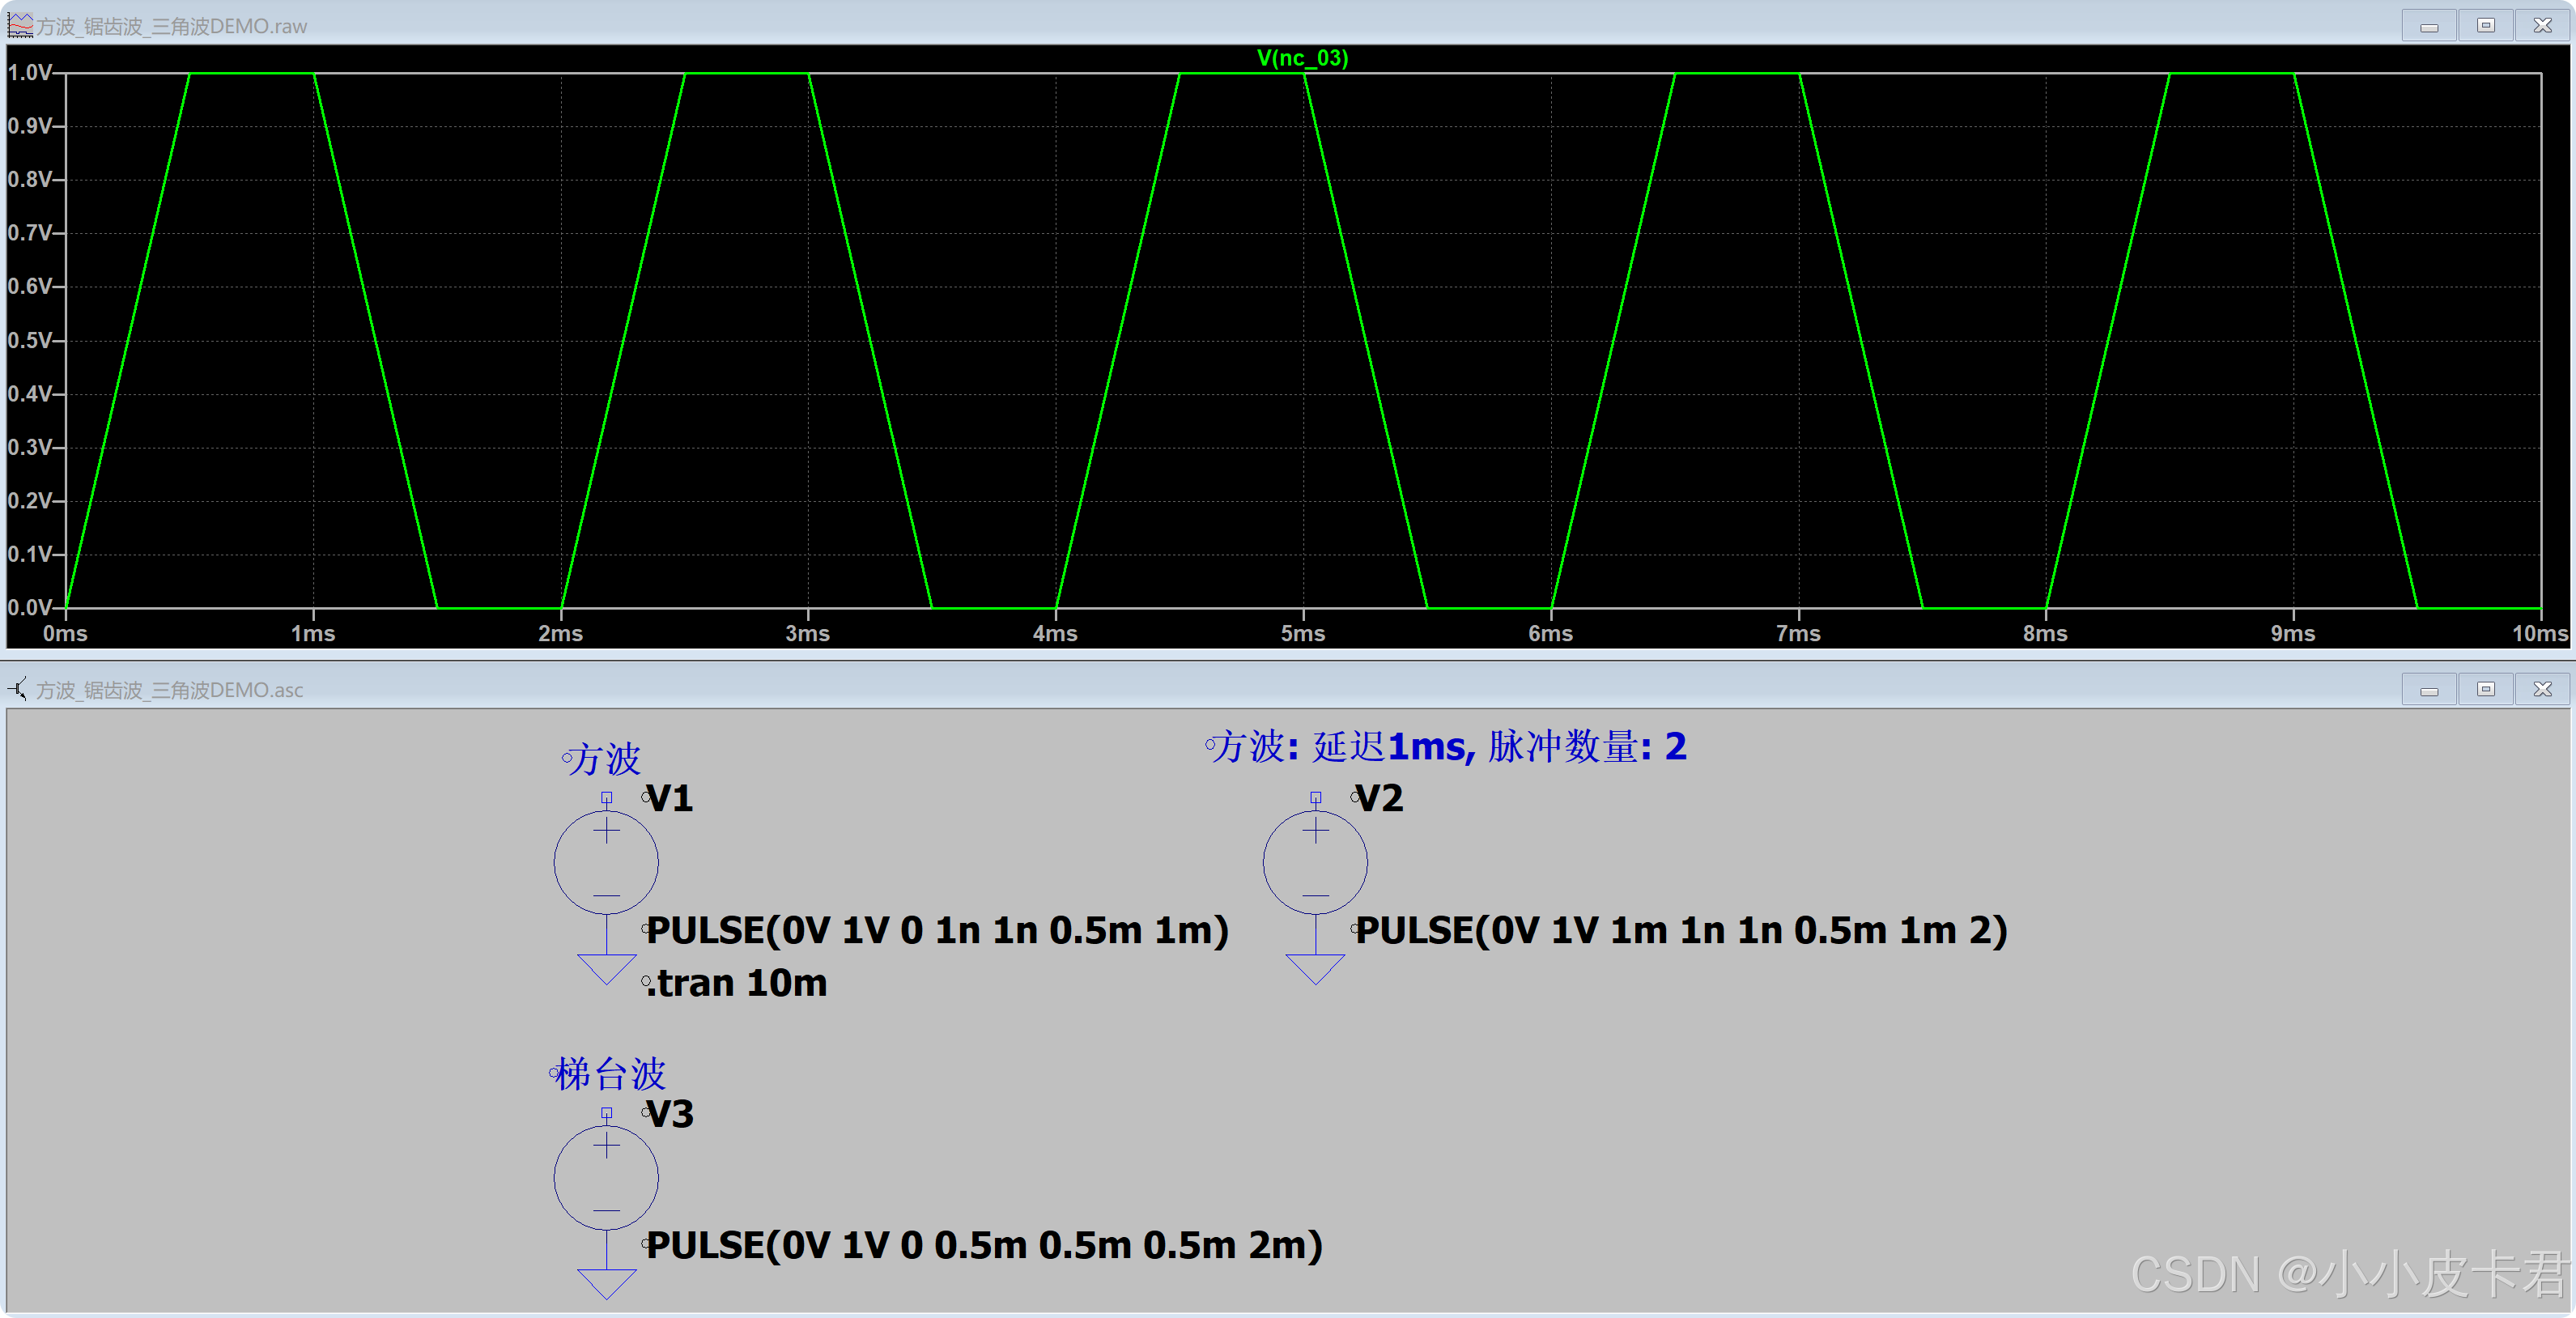Screen dimensions: 2576x1318
Task: Click V3's trapezoid PULSE value text
Action: (984, 1245)
